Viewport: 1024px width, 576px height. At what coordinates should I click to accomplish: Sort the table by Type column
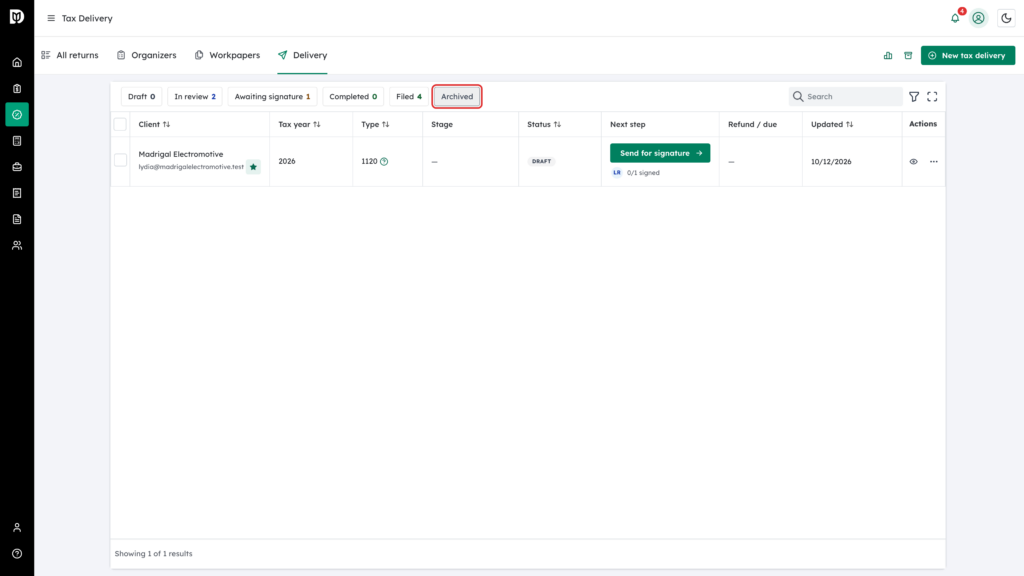tap(375, 124)
